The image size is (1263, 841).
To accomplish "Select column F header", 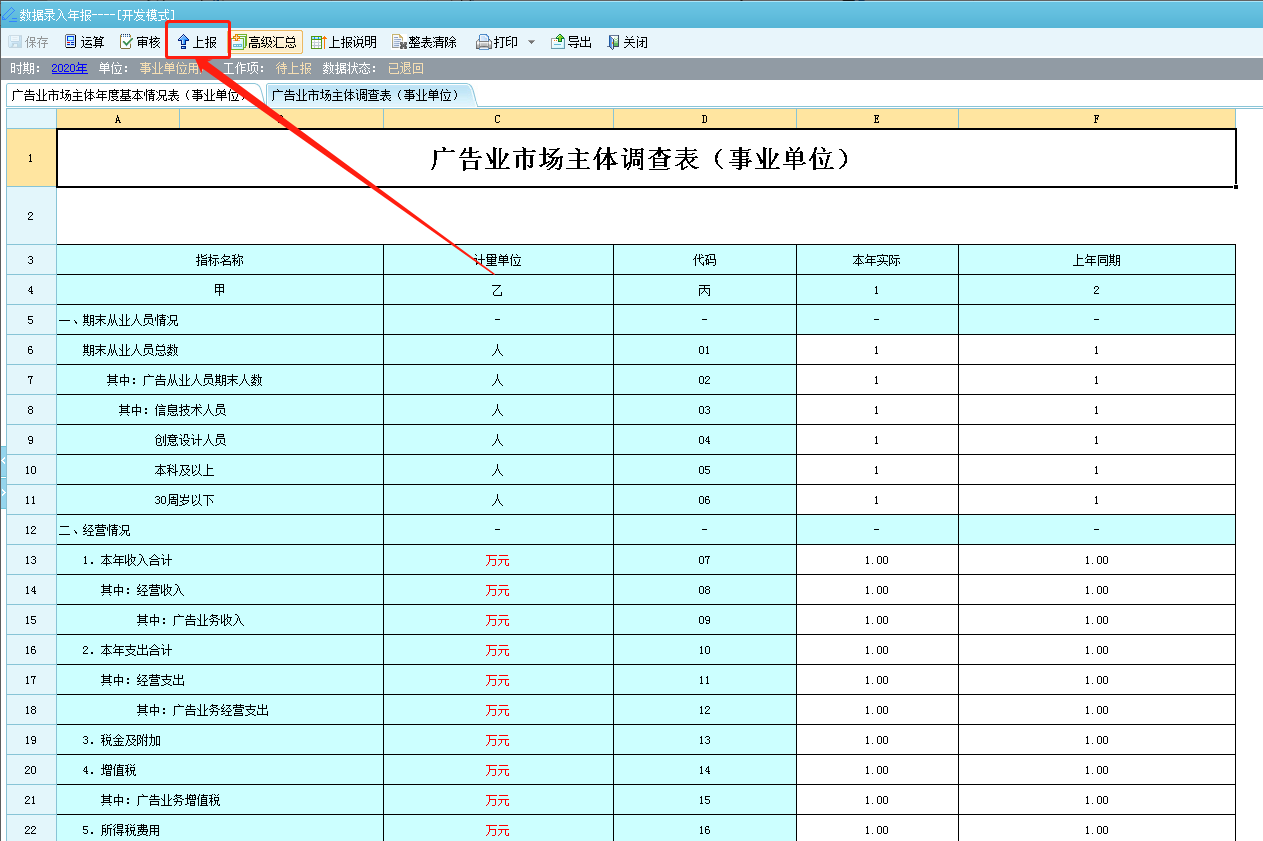I will (x=1096, y=119).
